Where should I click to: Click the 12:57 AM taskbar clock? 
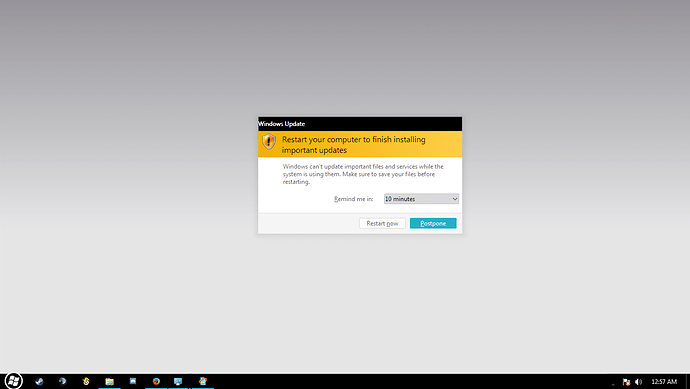coord(664,382)
